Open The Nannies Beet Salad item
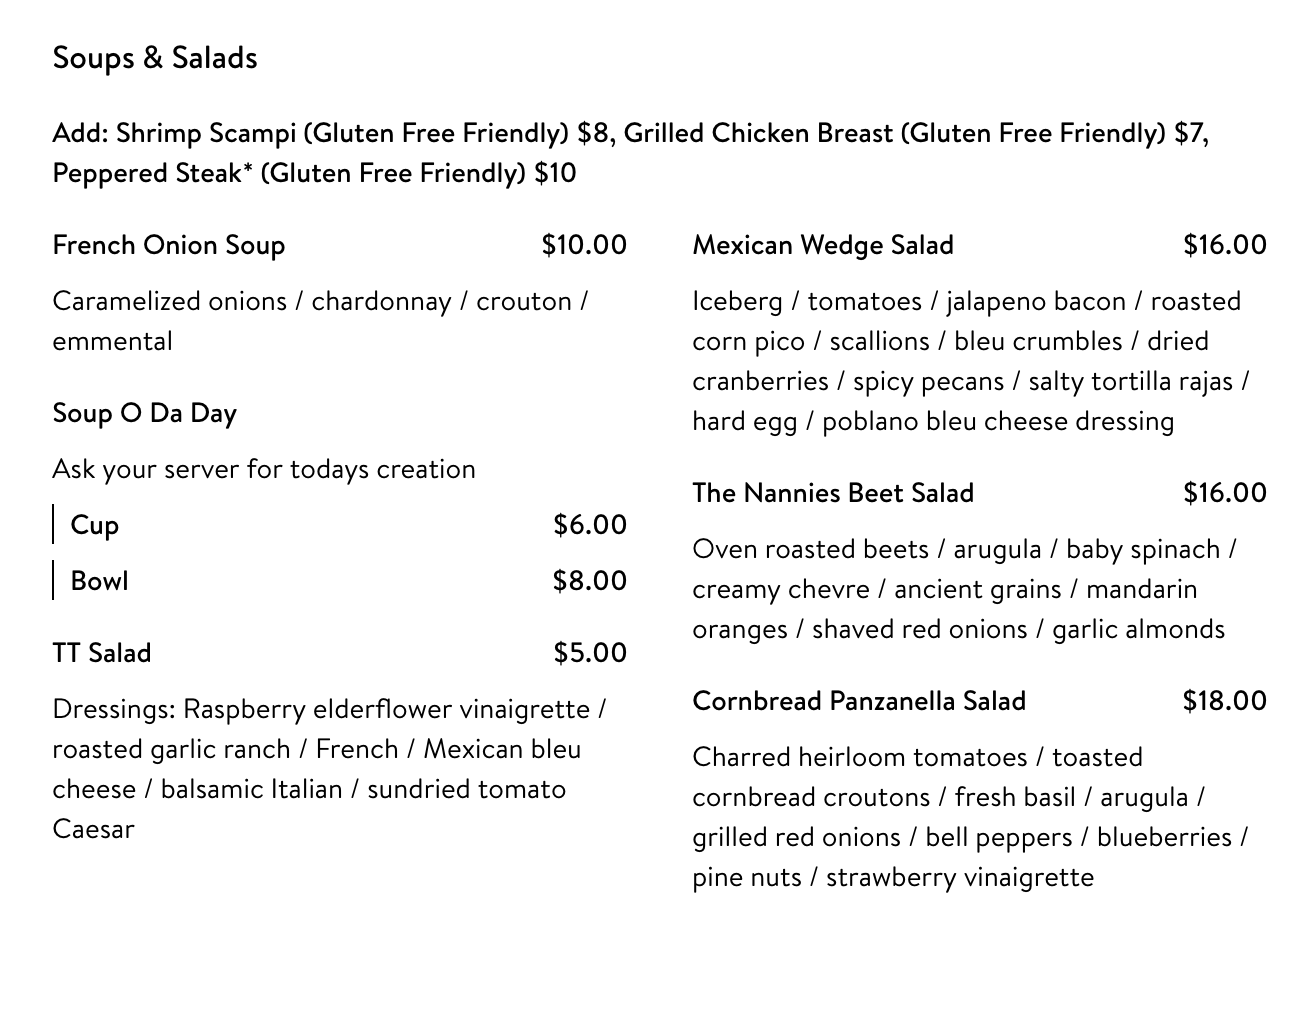Image resolution: width=1306 pixels, height=1016 pixels. [833, 493]
